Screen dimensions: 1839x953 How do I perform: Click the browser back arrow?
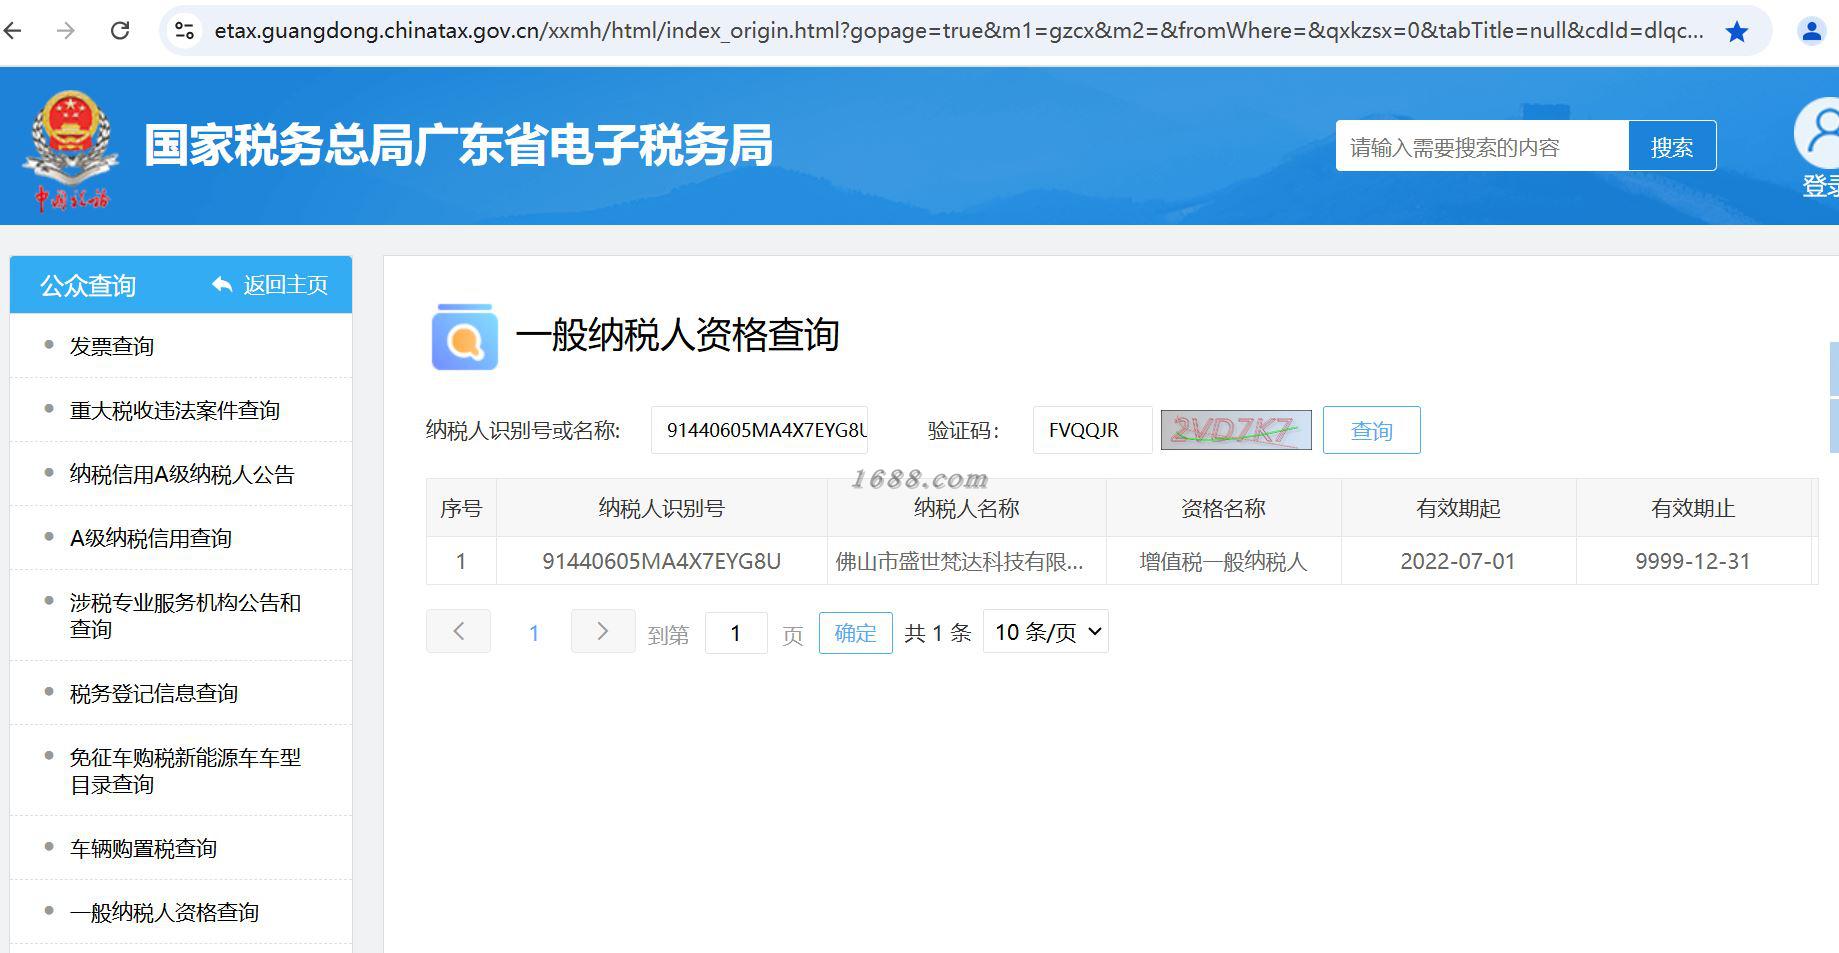pos(13,31)
